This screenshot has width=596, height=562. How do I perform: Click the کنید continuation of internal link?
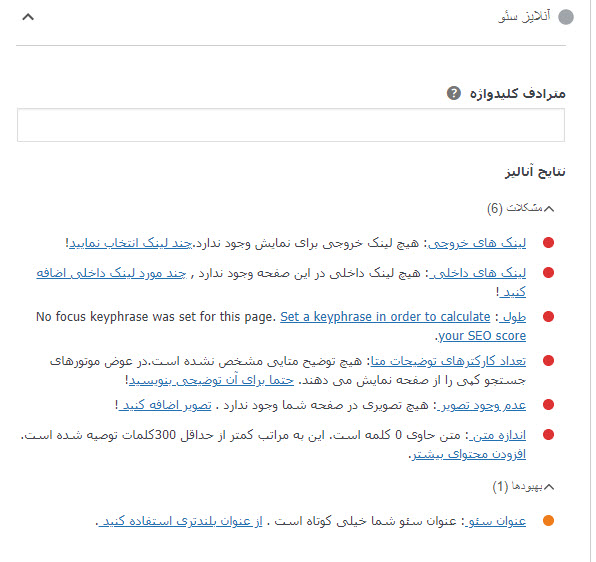coord(513,292)
